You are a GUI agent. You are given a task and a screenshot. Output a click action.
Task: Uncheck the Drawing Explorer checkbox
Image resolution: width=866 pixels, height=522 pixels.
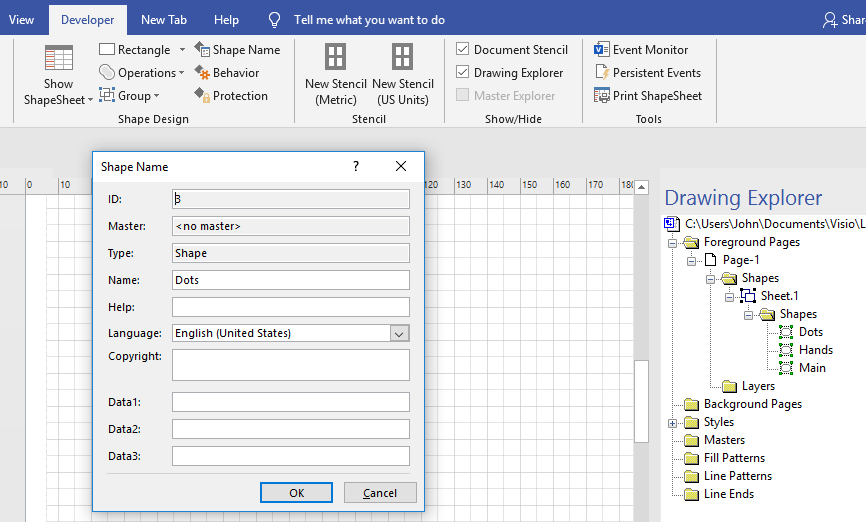(463, 73)
